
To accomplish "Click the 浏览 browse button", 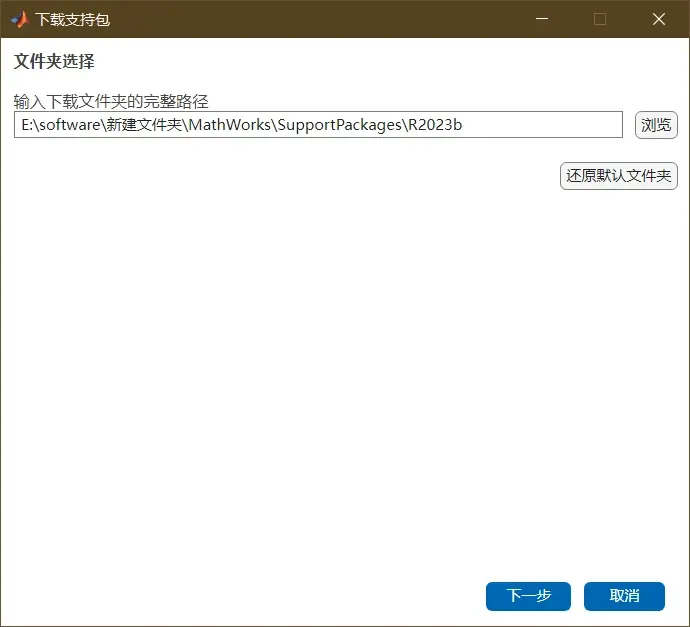I will (656, 125).
